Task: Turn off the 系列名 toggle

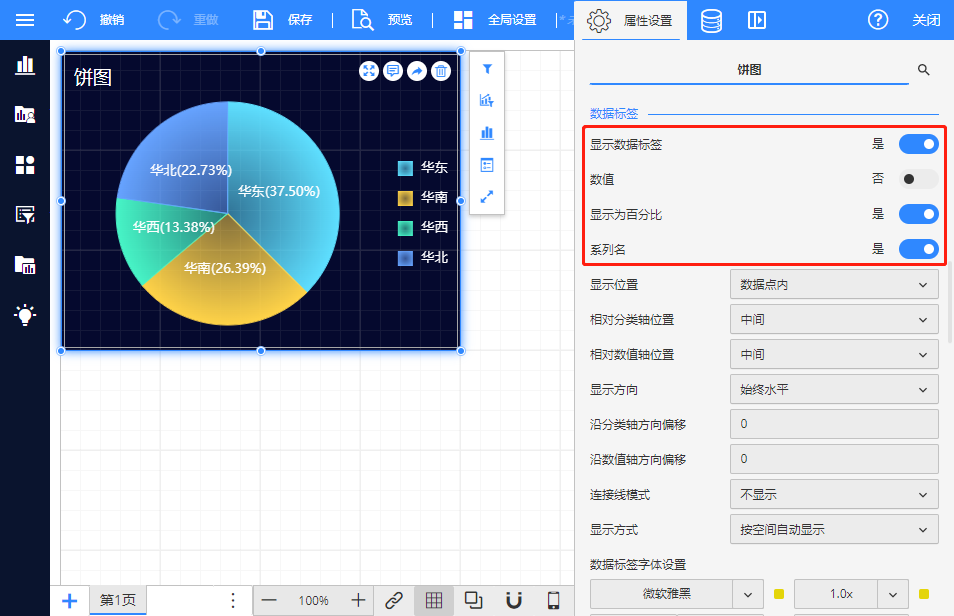Action: pos(918,249)
